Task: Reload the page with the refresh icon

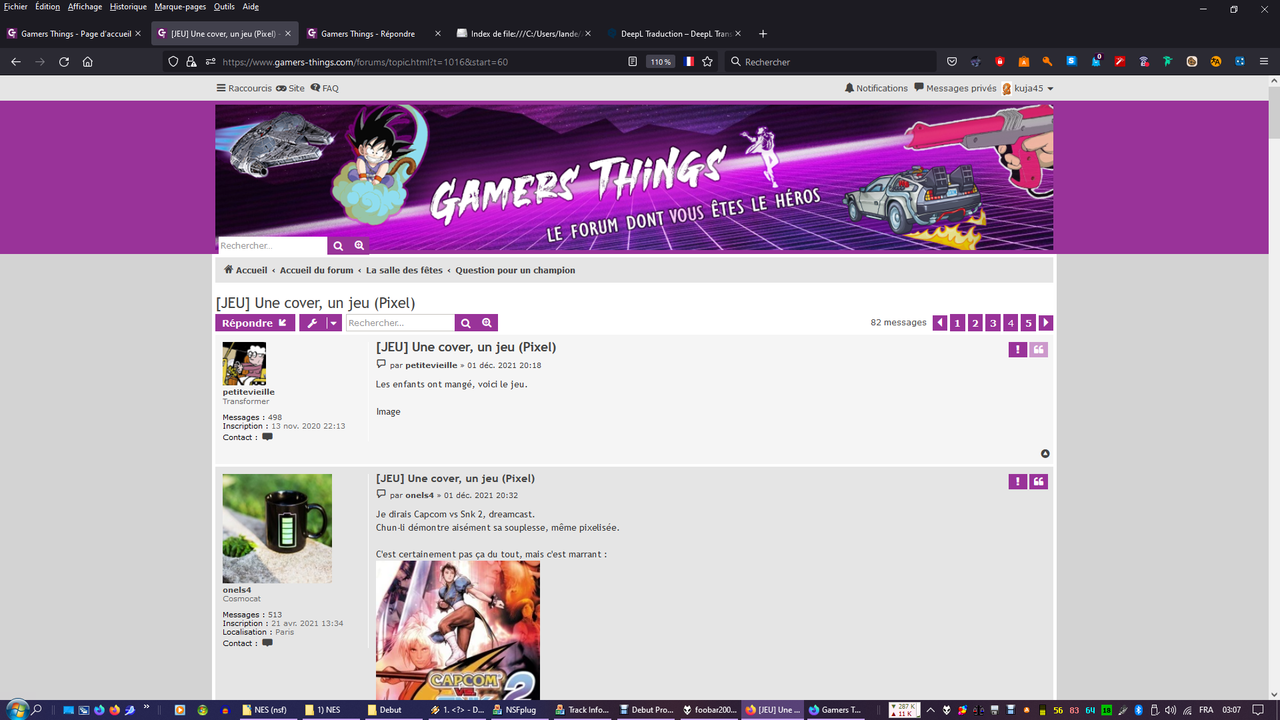Action: 64,61
